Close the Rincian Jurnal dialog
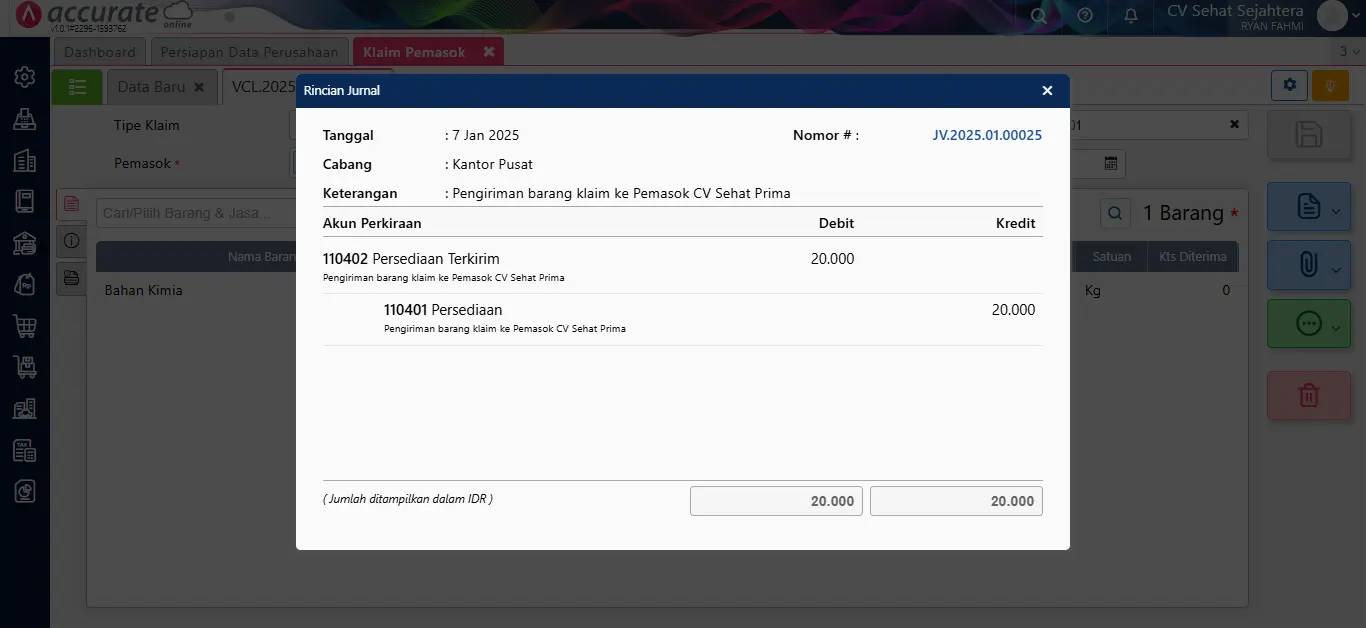Image resolution: width=1366 pixels, height=628 pixels. [1047, 91]
